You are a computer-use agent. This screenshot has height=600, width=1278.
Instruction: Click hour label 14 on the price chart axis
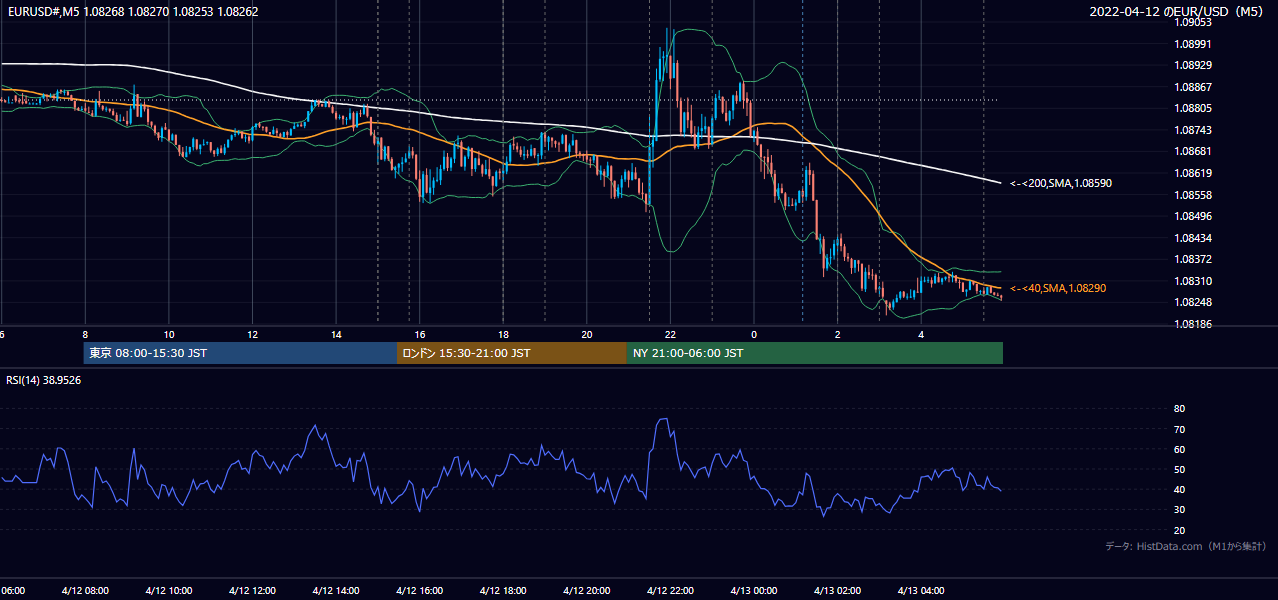(336, 334)
